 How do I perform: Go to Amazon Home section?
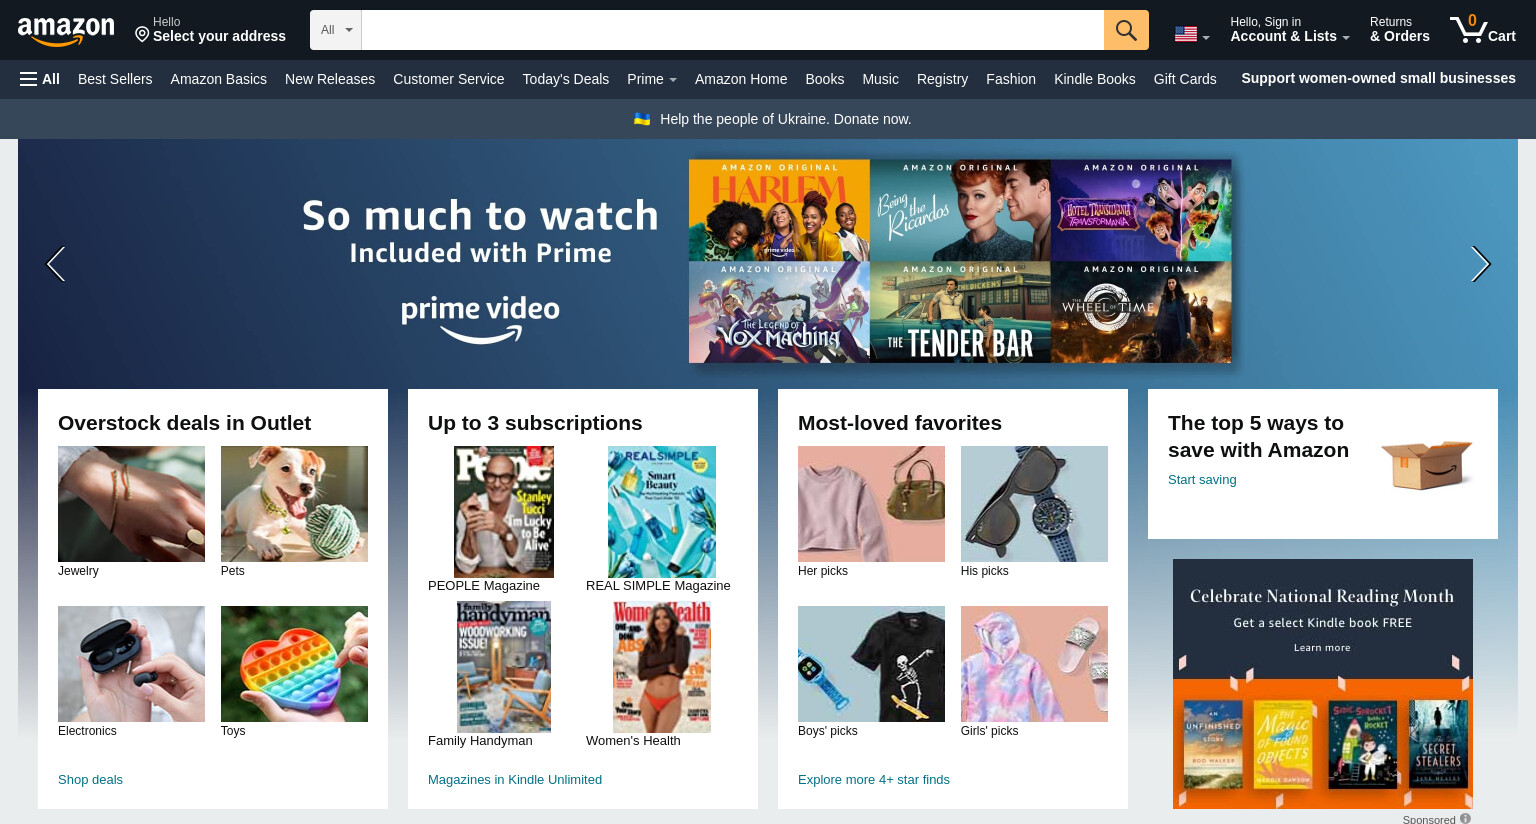click(741, 79)
